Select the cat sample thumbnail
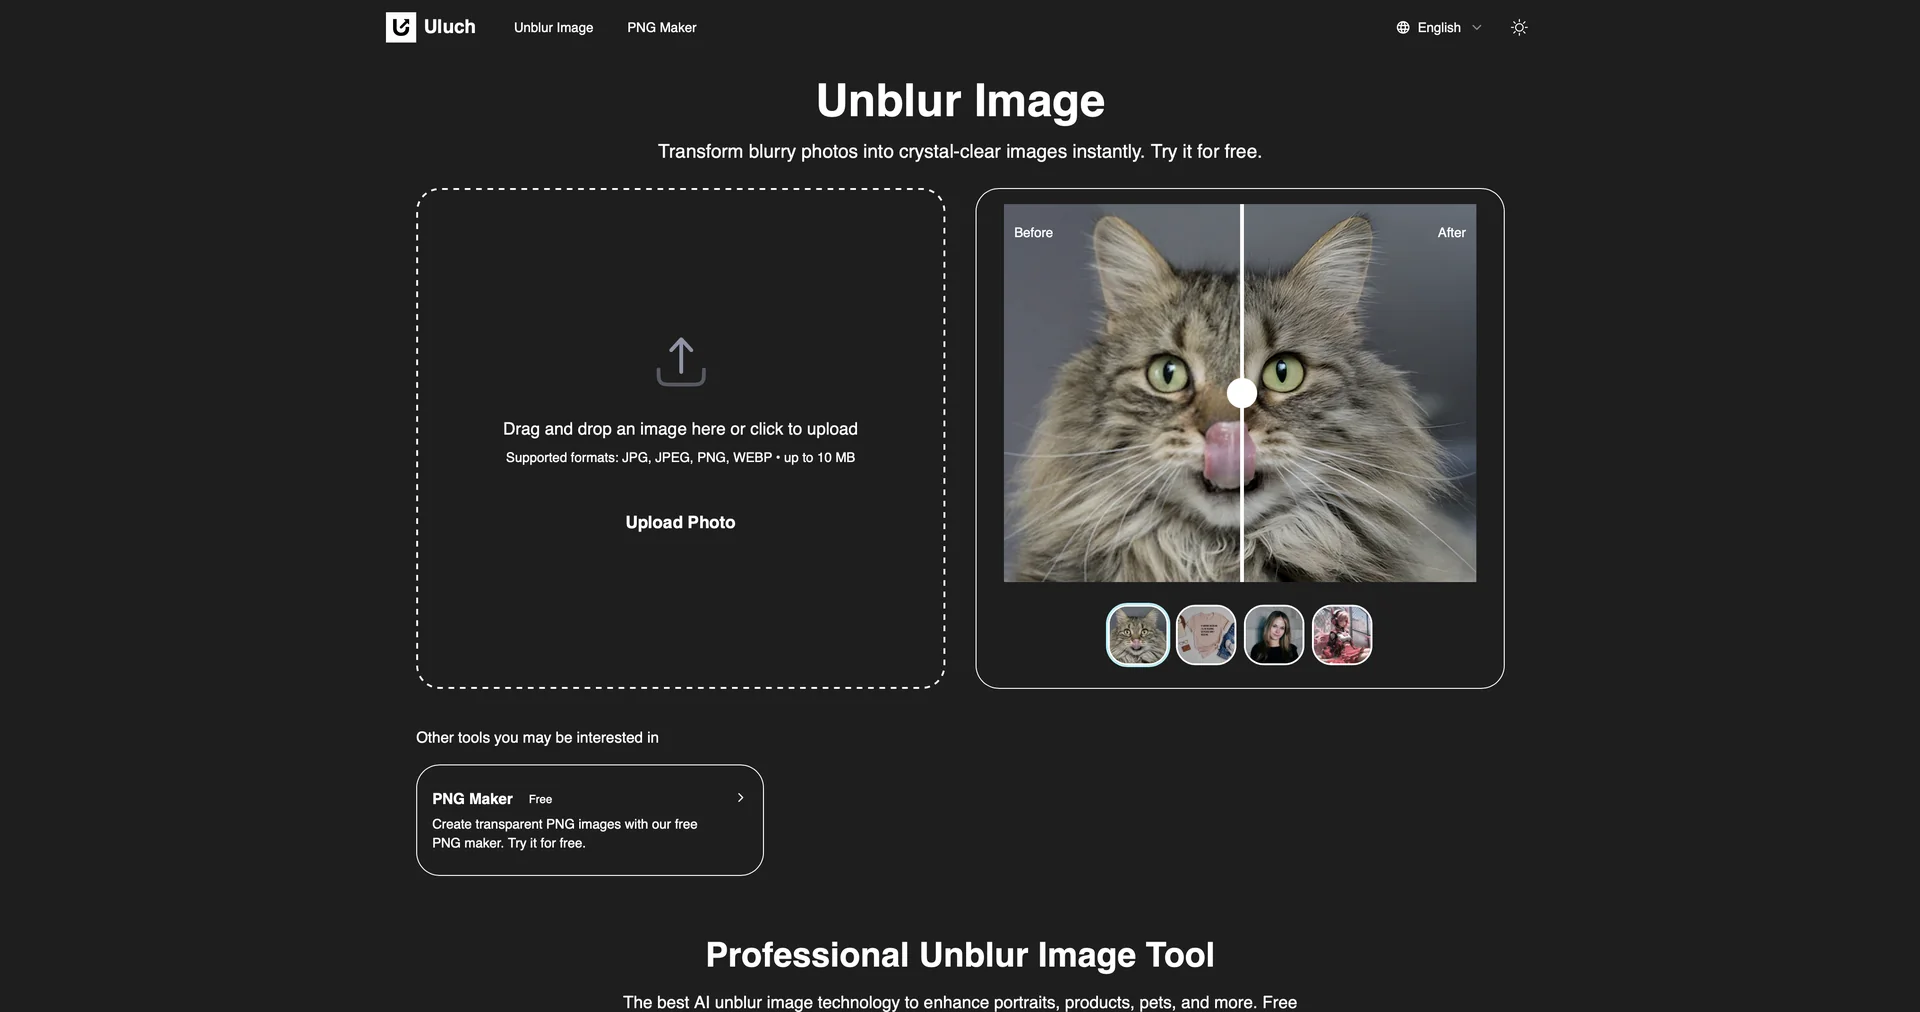Screen dimensions: 1920x1012 click(1138, 635)
